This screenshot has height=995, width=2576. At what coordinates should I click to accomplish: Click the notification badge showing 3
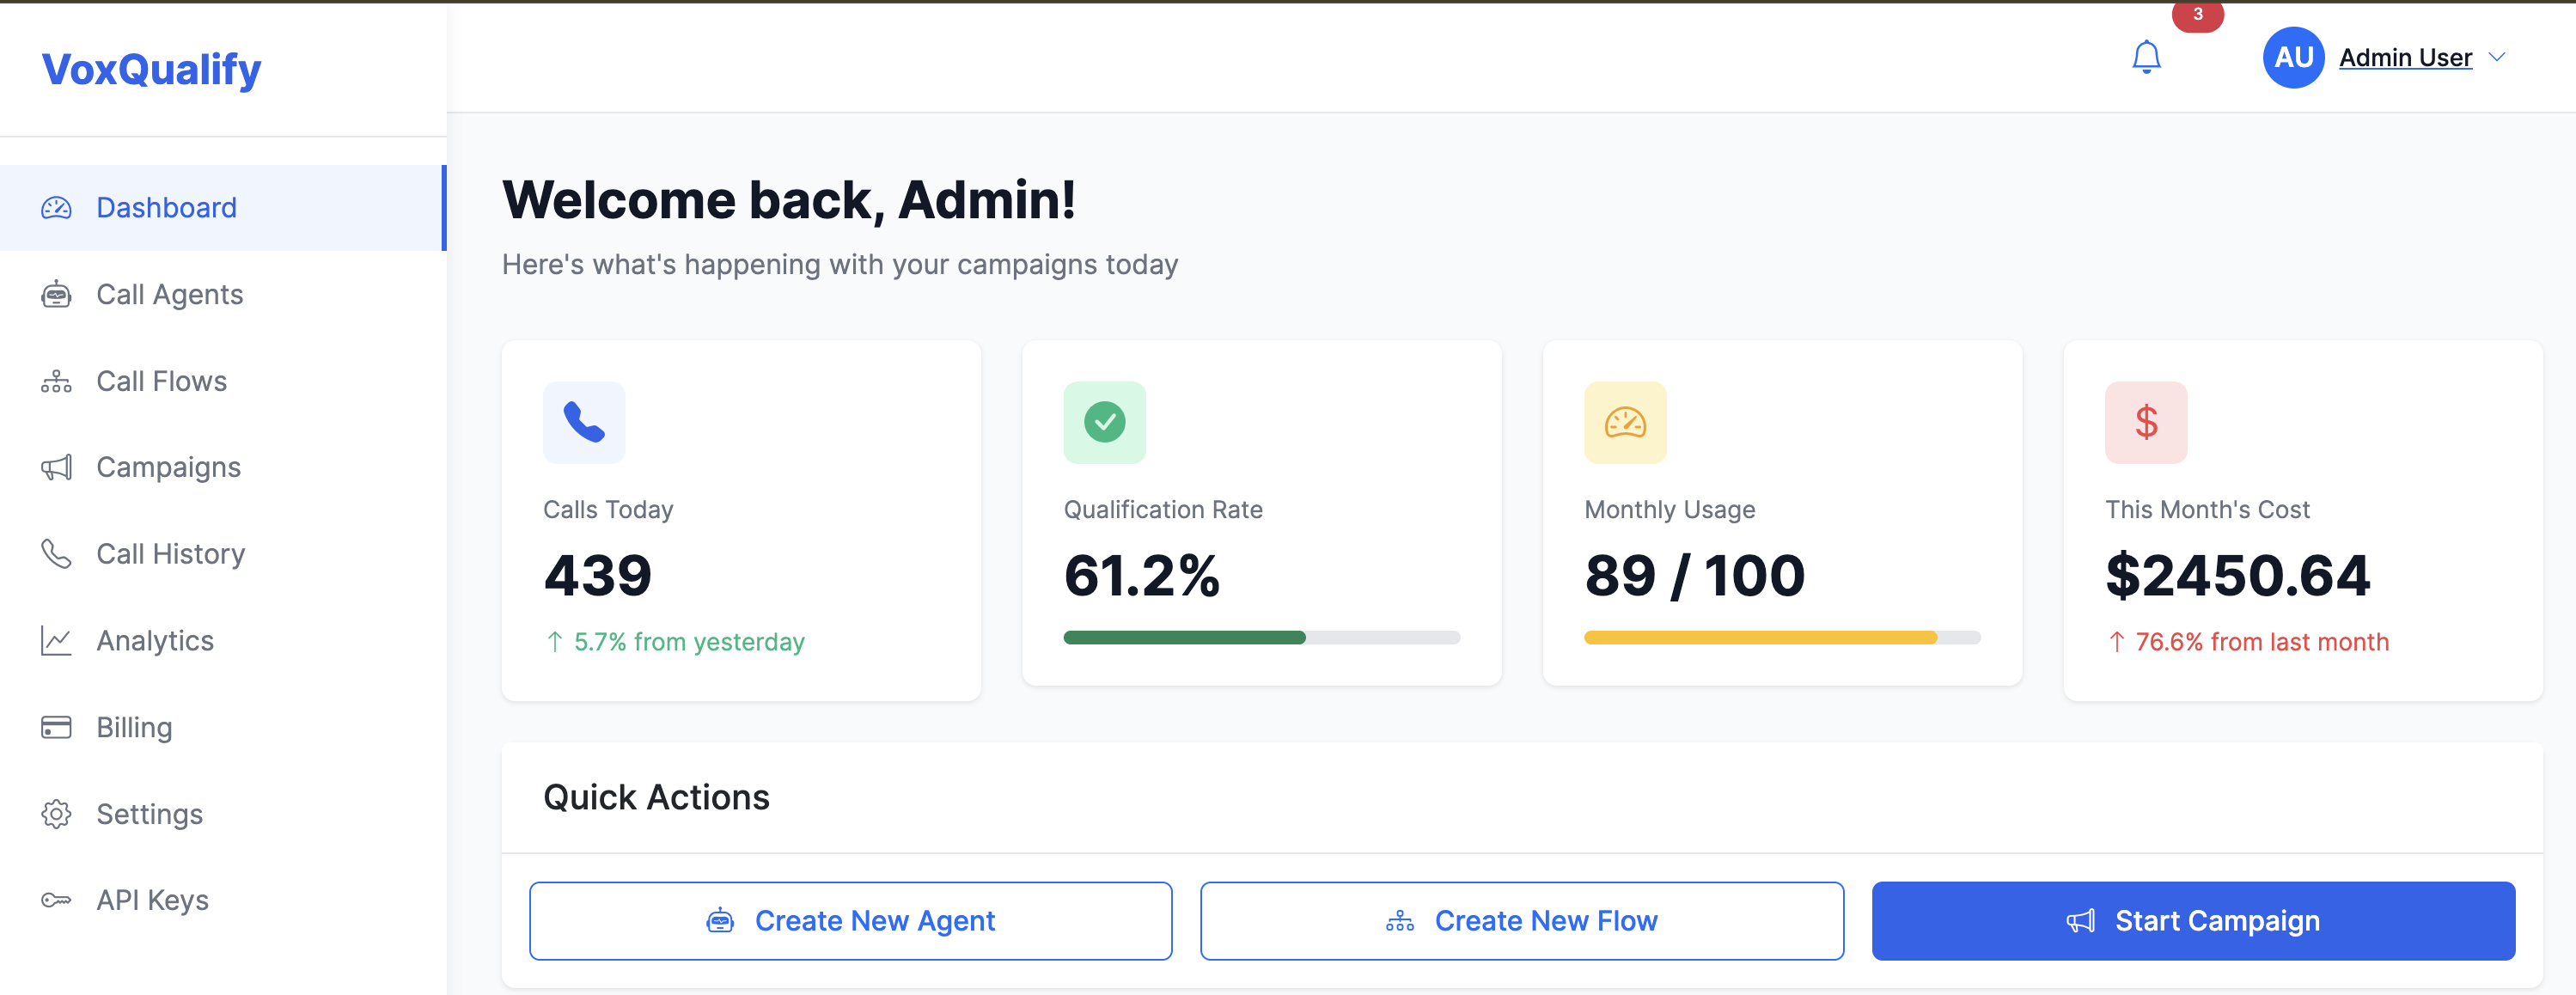(2198, 15)
